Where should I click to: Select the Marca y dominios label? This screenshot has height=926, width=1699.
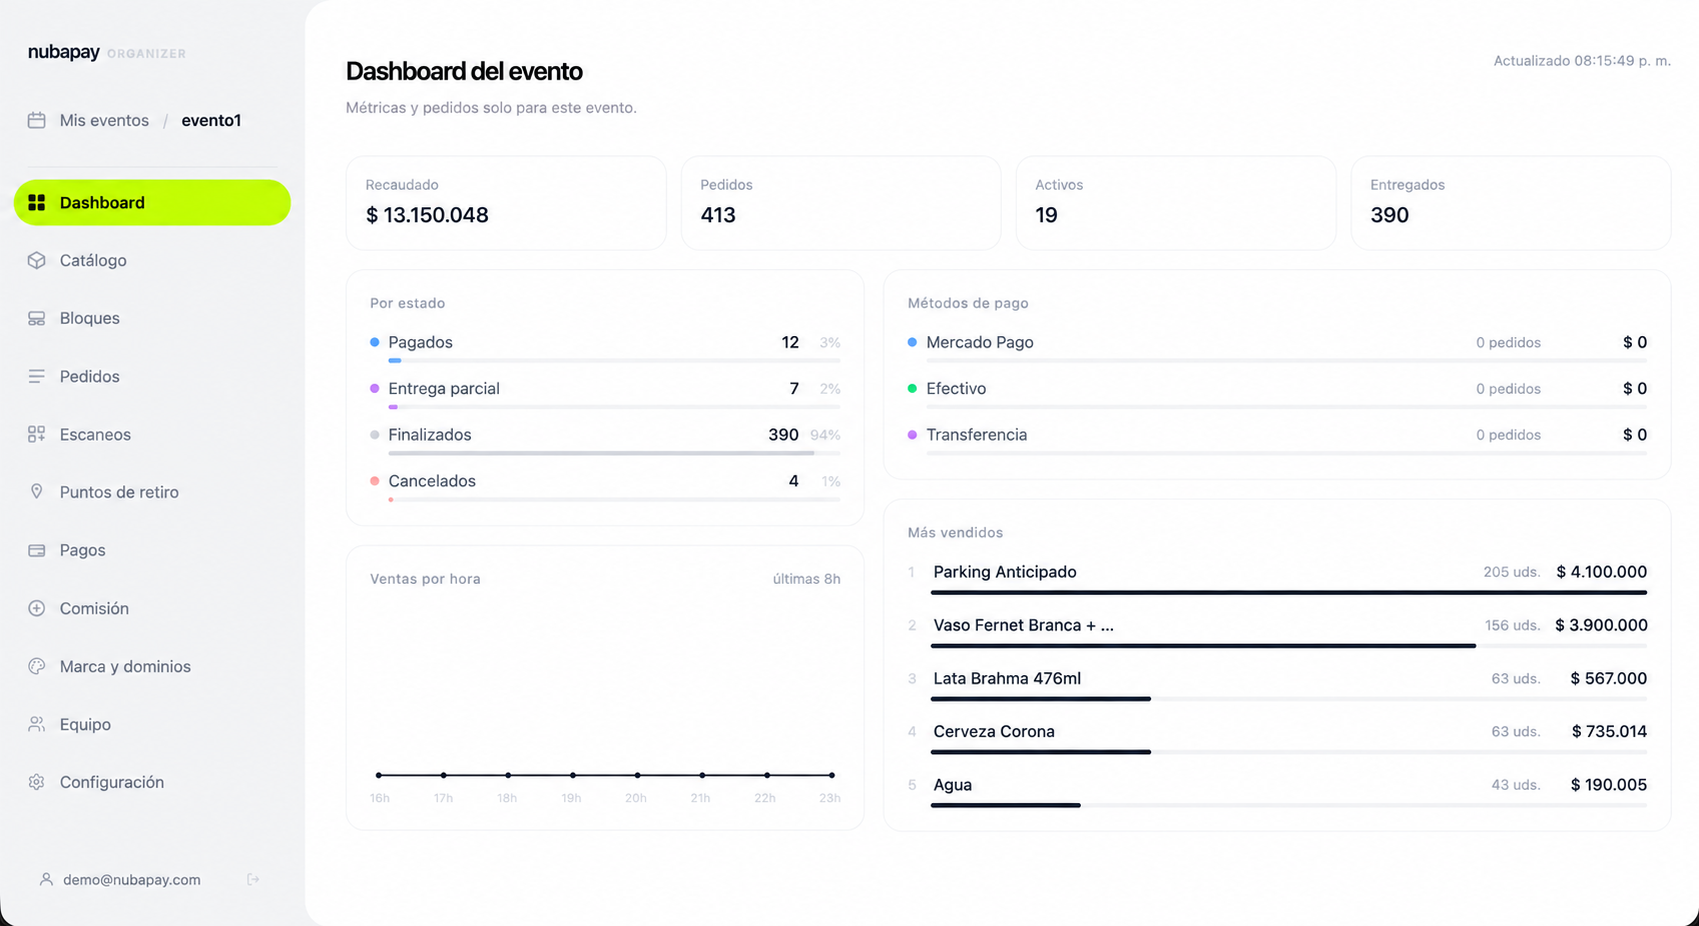coord(125,666)
